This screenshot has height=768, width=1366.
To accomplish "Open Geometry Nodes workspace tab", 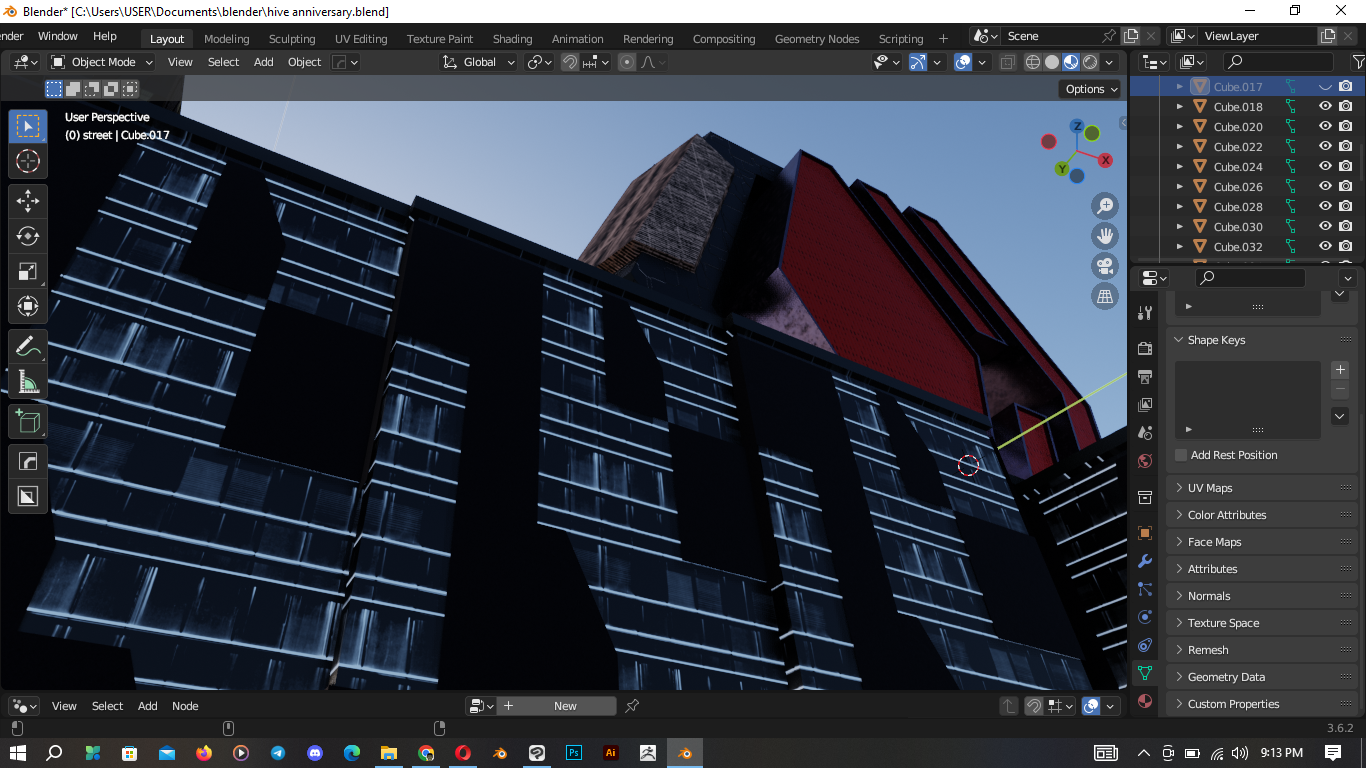I will pyautogui.click(x=817, y=39).
